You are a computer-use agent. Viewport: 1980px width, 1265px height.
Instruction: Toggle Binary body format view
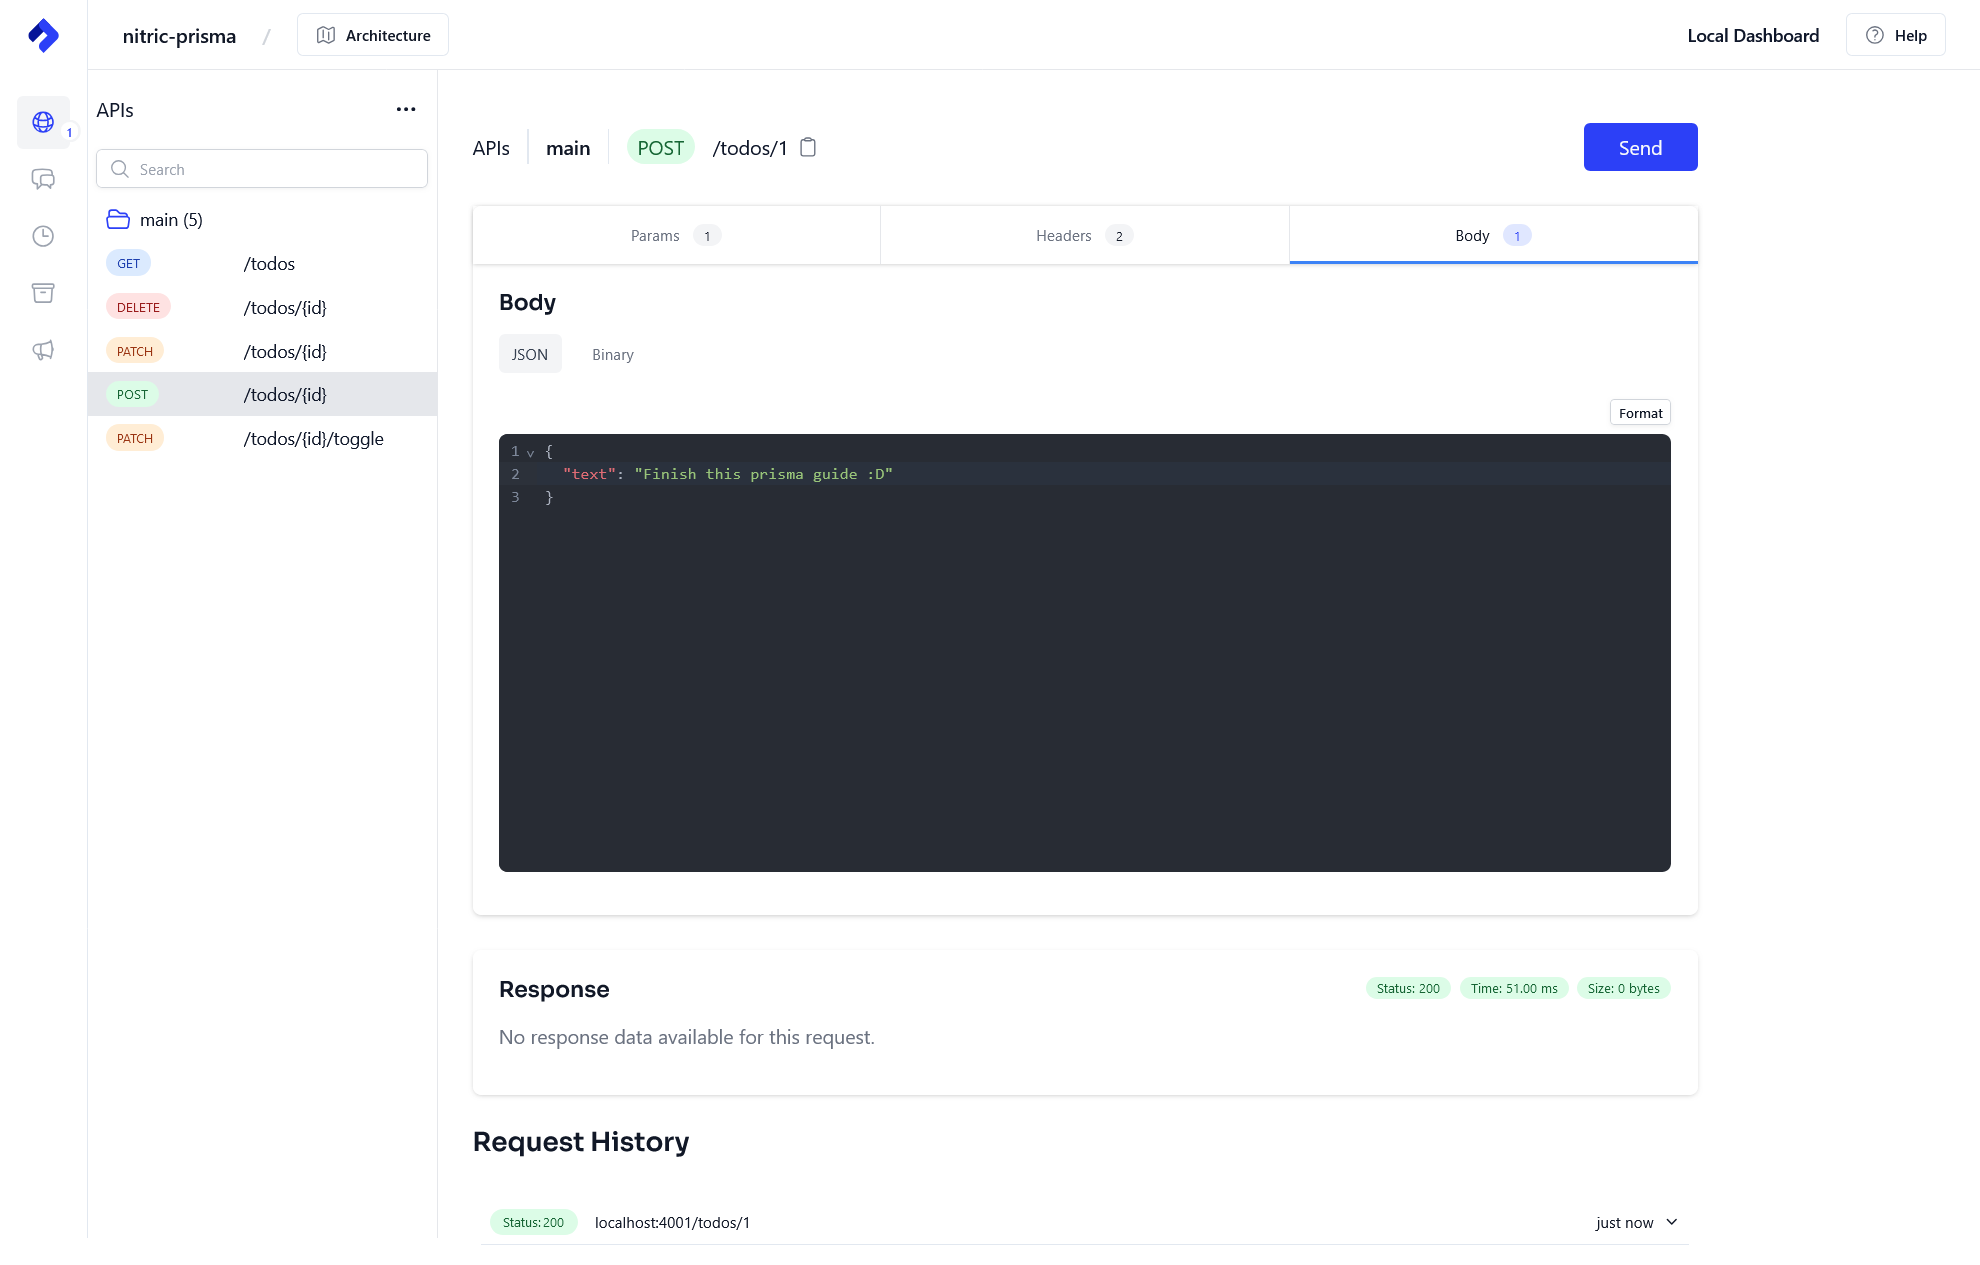(612, 353)
